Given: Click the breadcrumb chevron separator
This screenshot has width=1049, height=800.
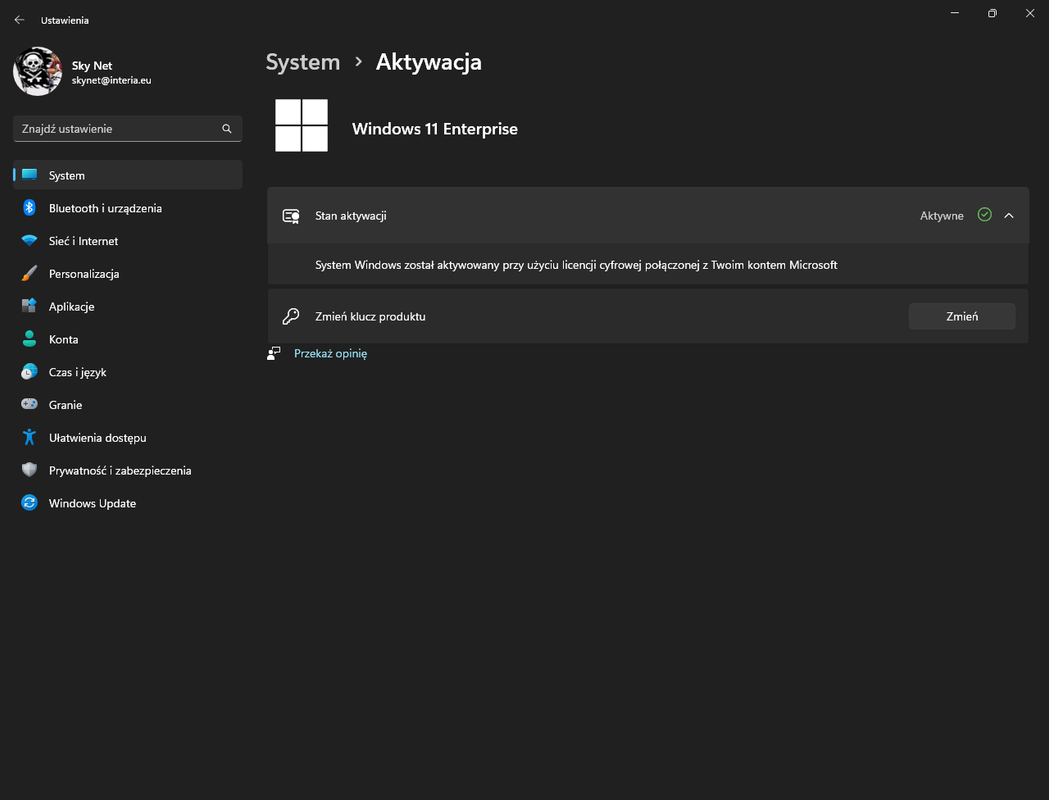Looking at the screenshot, I should pos(359,62).
